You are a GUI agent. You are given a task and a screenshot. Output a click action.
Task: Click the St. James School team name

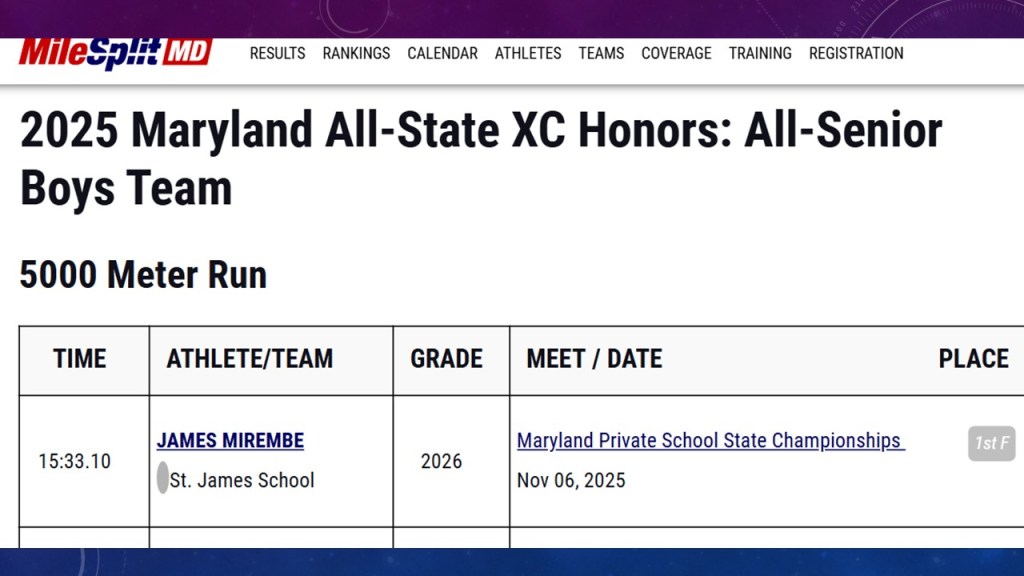click(x=242, y=480)
